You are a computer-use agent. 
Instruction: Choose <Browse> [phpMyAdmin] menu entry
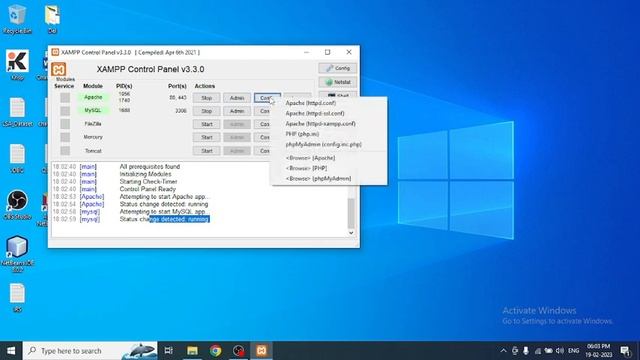[x=329, y=179]
